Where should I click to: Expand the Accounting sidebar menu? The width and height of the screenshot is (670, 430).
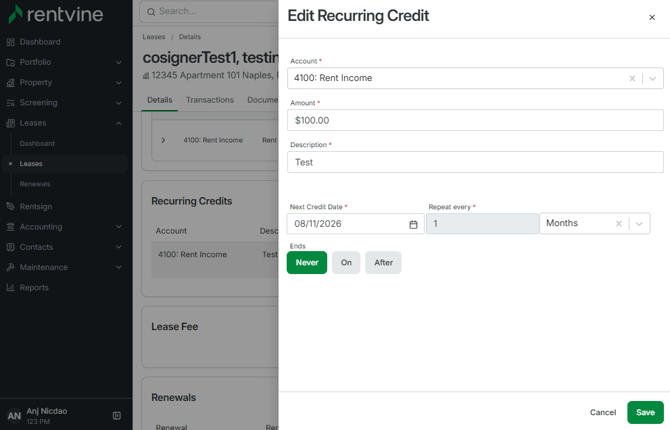[x=64, y=227]
